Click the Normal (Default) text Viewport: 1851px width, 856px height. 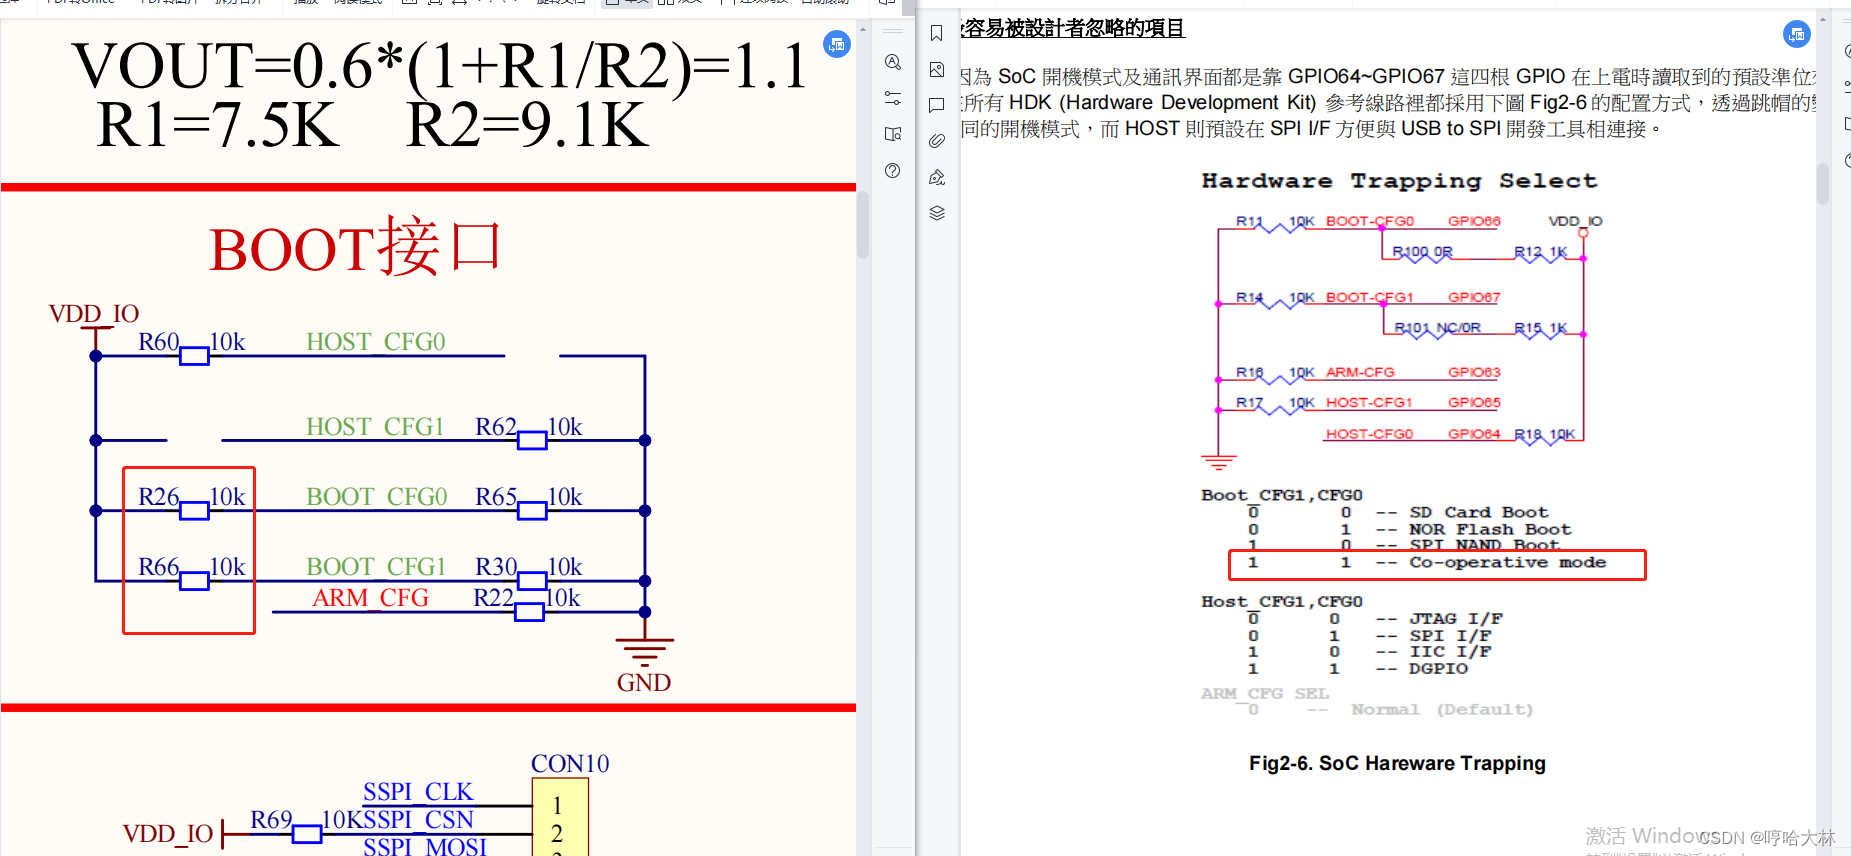click(x=1442, y=710)
